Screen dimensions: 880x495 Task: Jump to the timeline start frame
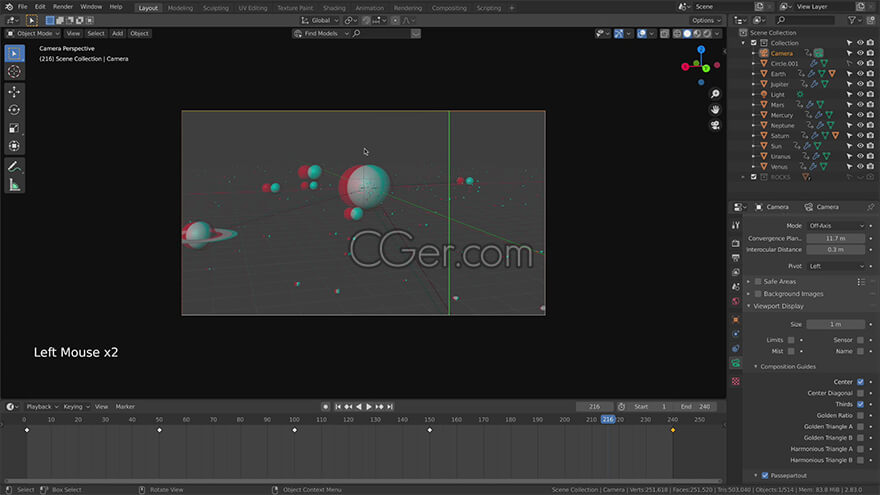(x=338, y=407)
